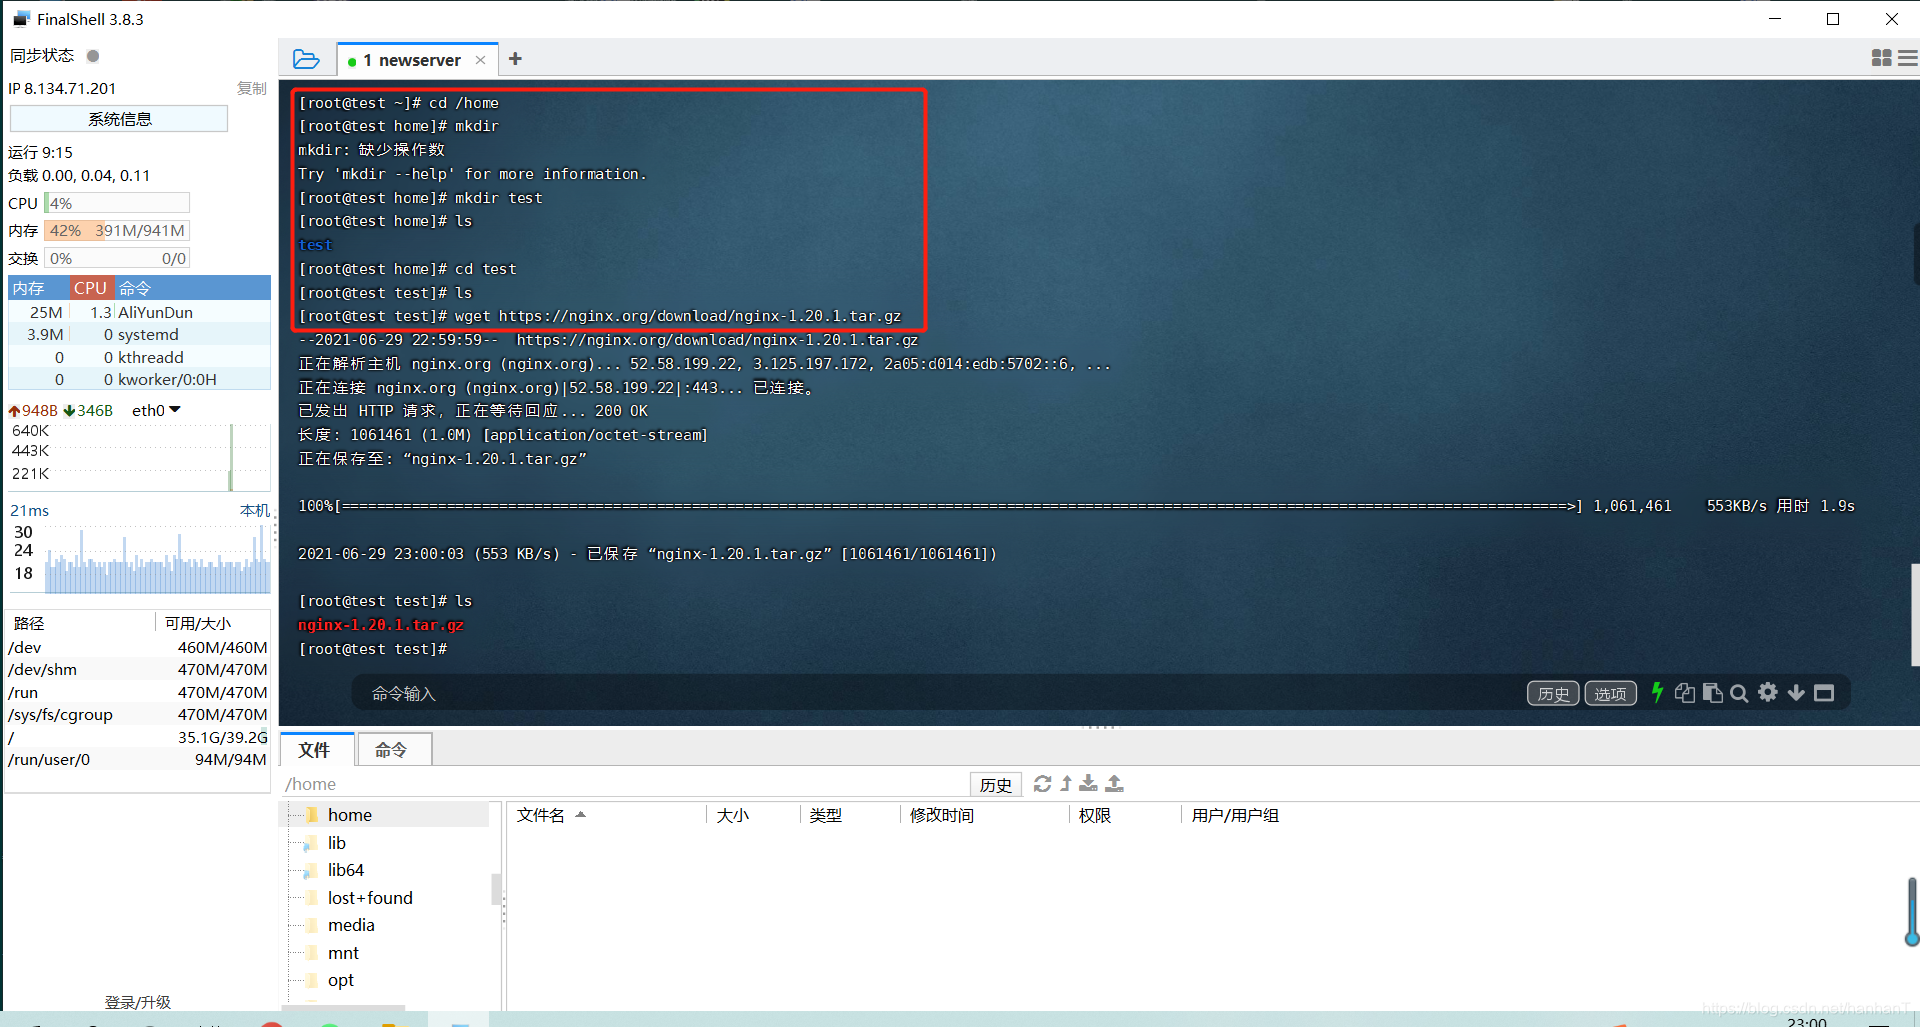Select the home folder in tree
Screen dimensions: 1920x1027
349,815
